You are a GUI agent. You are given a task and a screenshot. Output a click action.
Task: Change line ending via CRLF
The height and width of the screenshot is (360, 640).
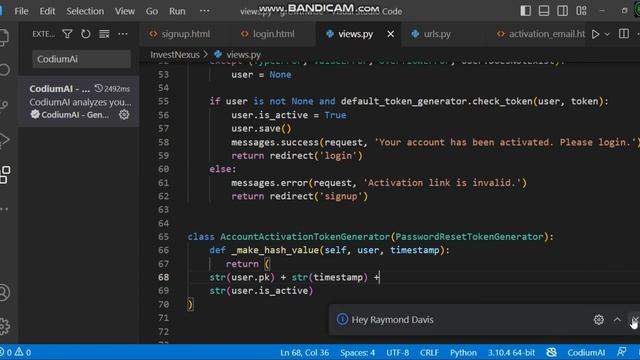click(429, 353)
